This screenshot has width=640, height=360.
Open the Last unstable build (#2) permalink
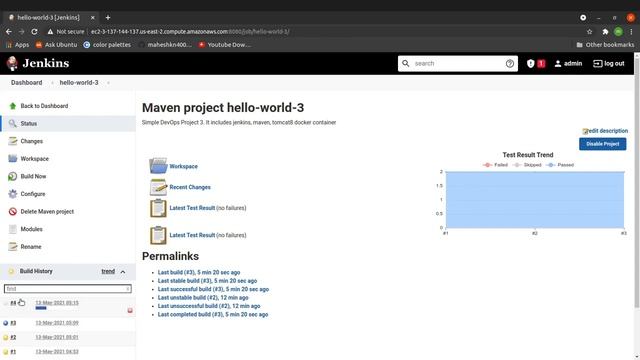coord(203,298)
